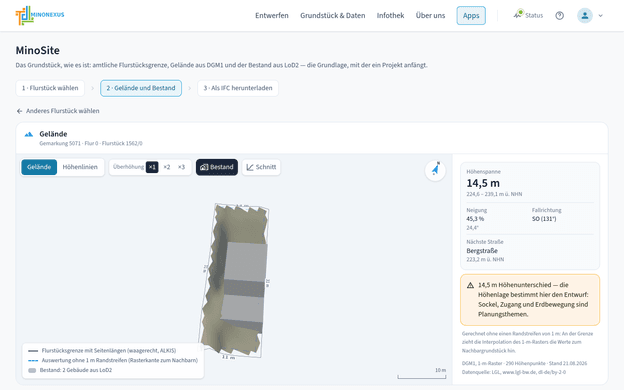Click Anderes Flurstück wählen link

click(63, 111)
